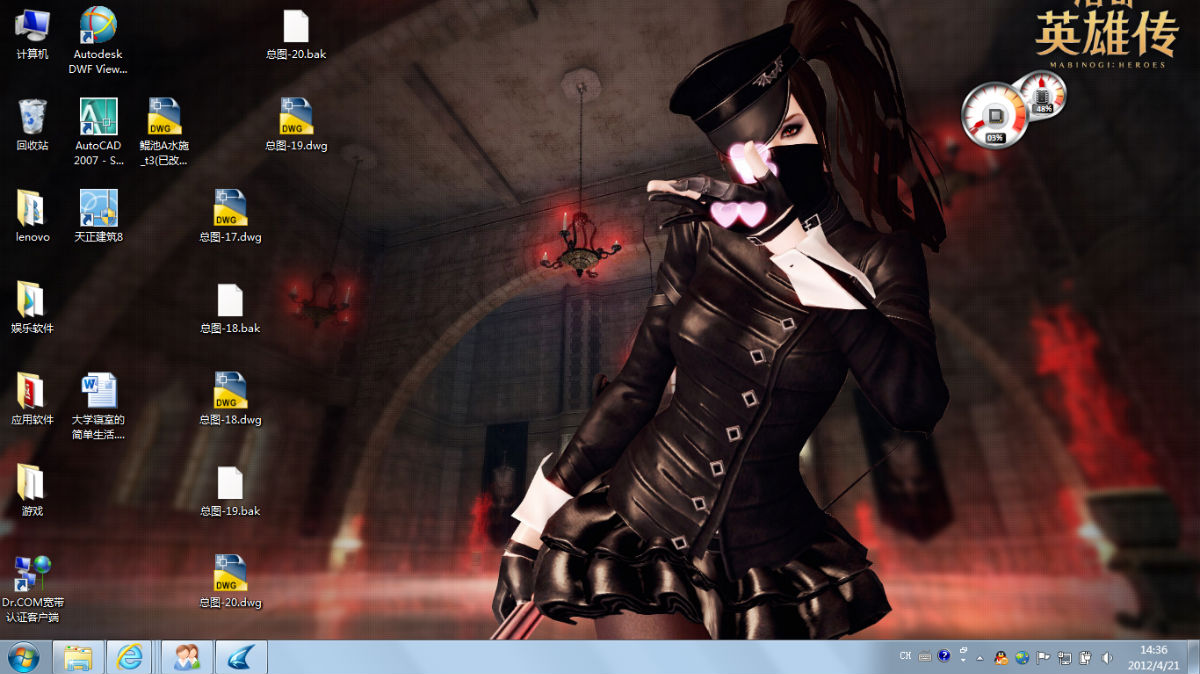This screenshot has width=1200, height=674.
Task: Open the volume speaker tray icon
Action: 1107,658
